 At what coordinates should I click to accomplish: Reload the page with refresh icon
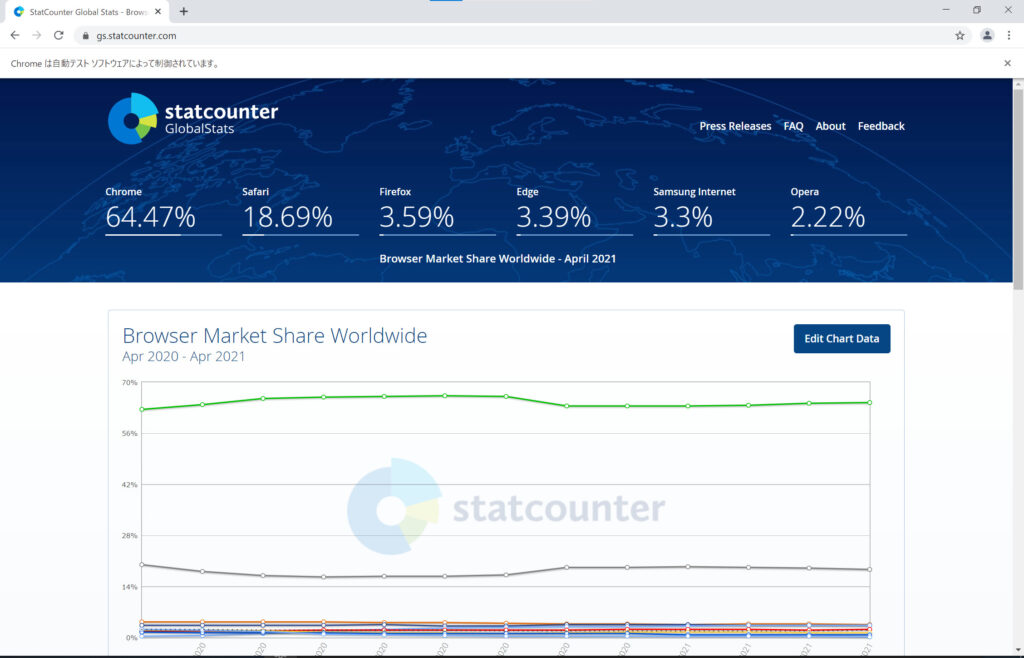click(x=58, y=35)
